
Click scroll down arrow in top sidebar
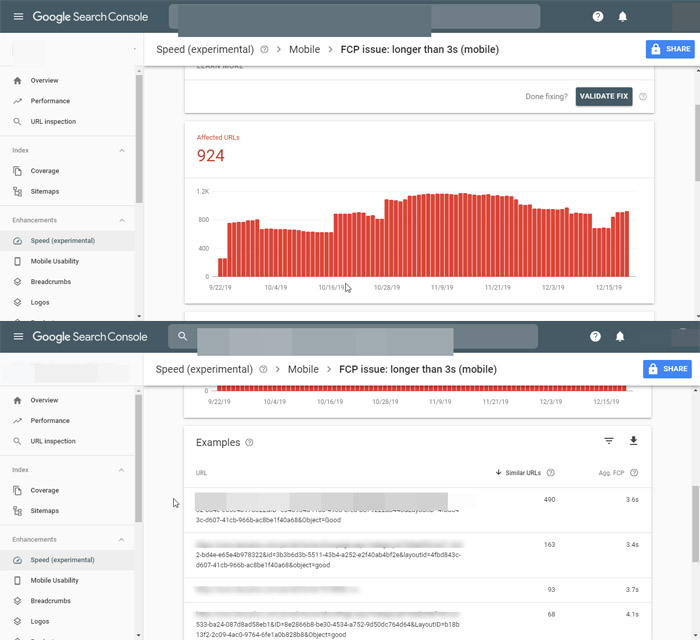(139, 316)
